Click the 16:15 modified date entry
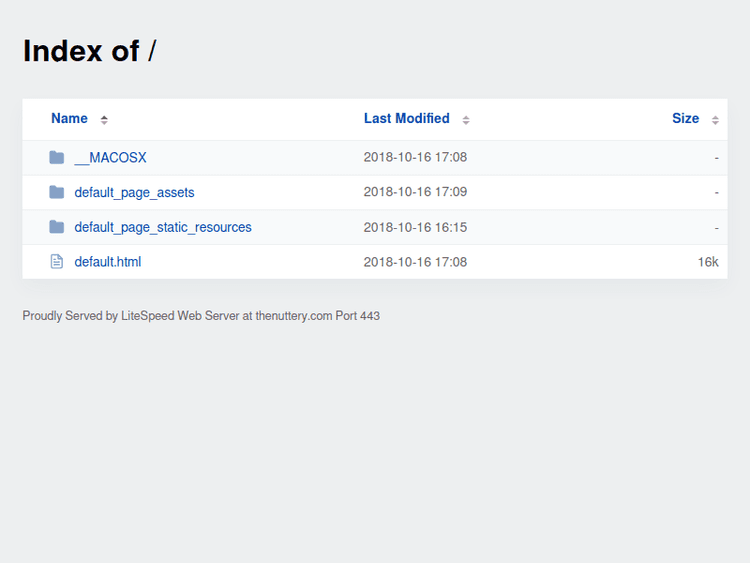This screenshot has height=563, width=750. tap(415, 227)
